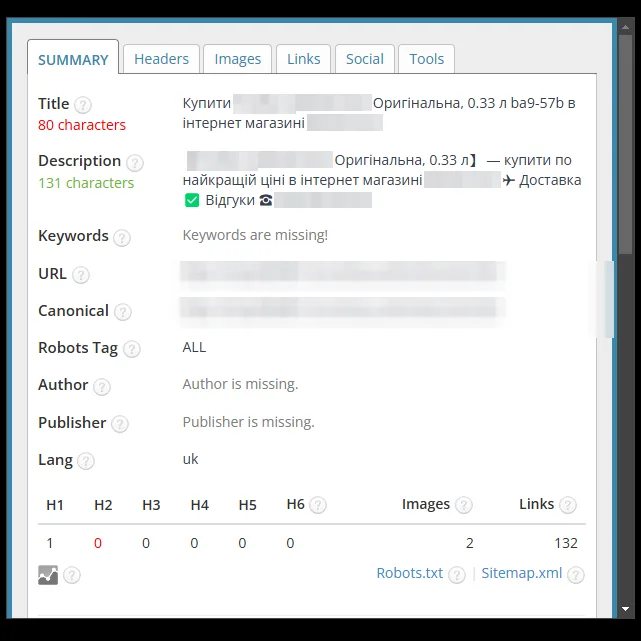Screen dimensions: 641x641
Task: Open the Tools tab
Action: (x=426, y=59)
